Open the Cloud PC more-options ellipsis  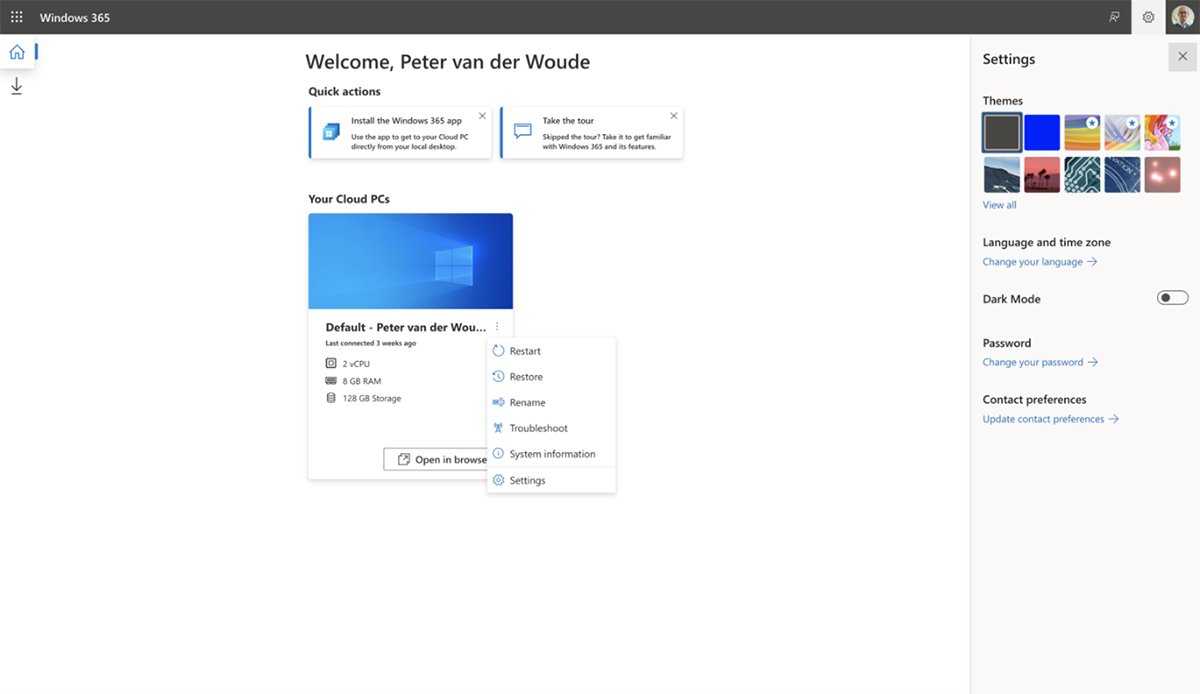(496, 326)
